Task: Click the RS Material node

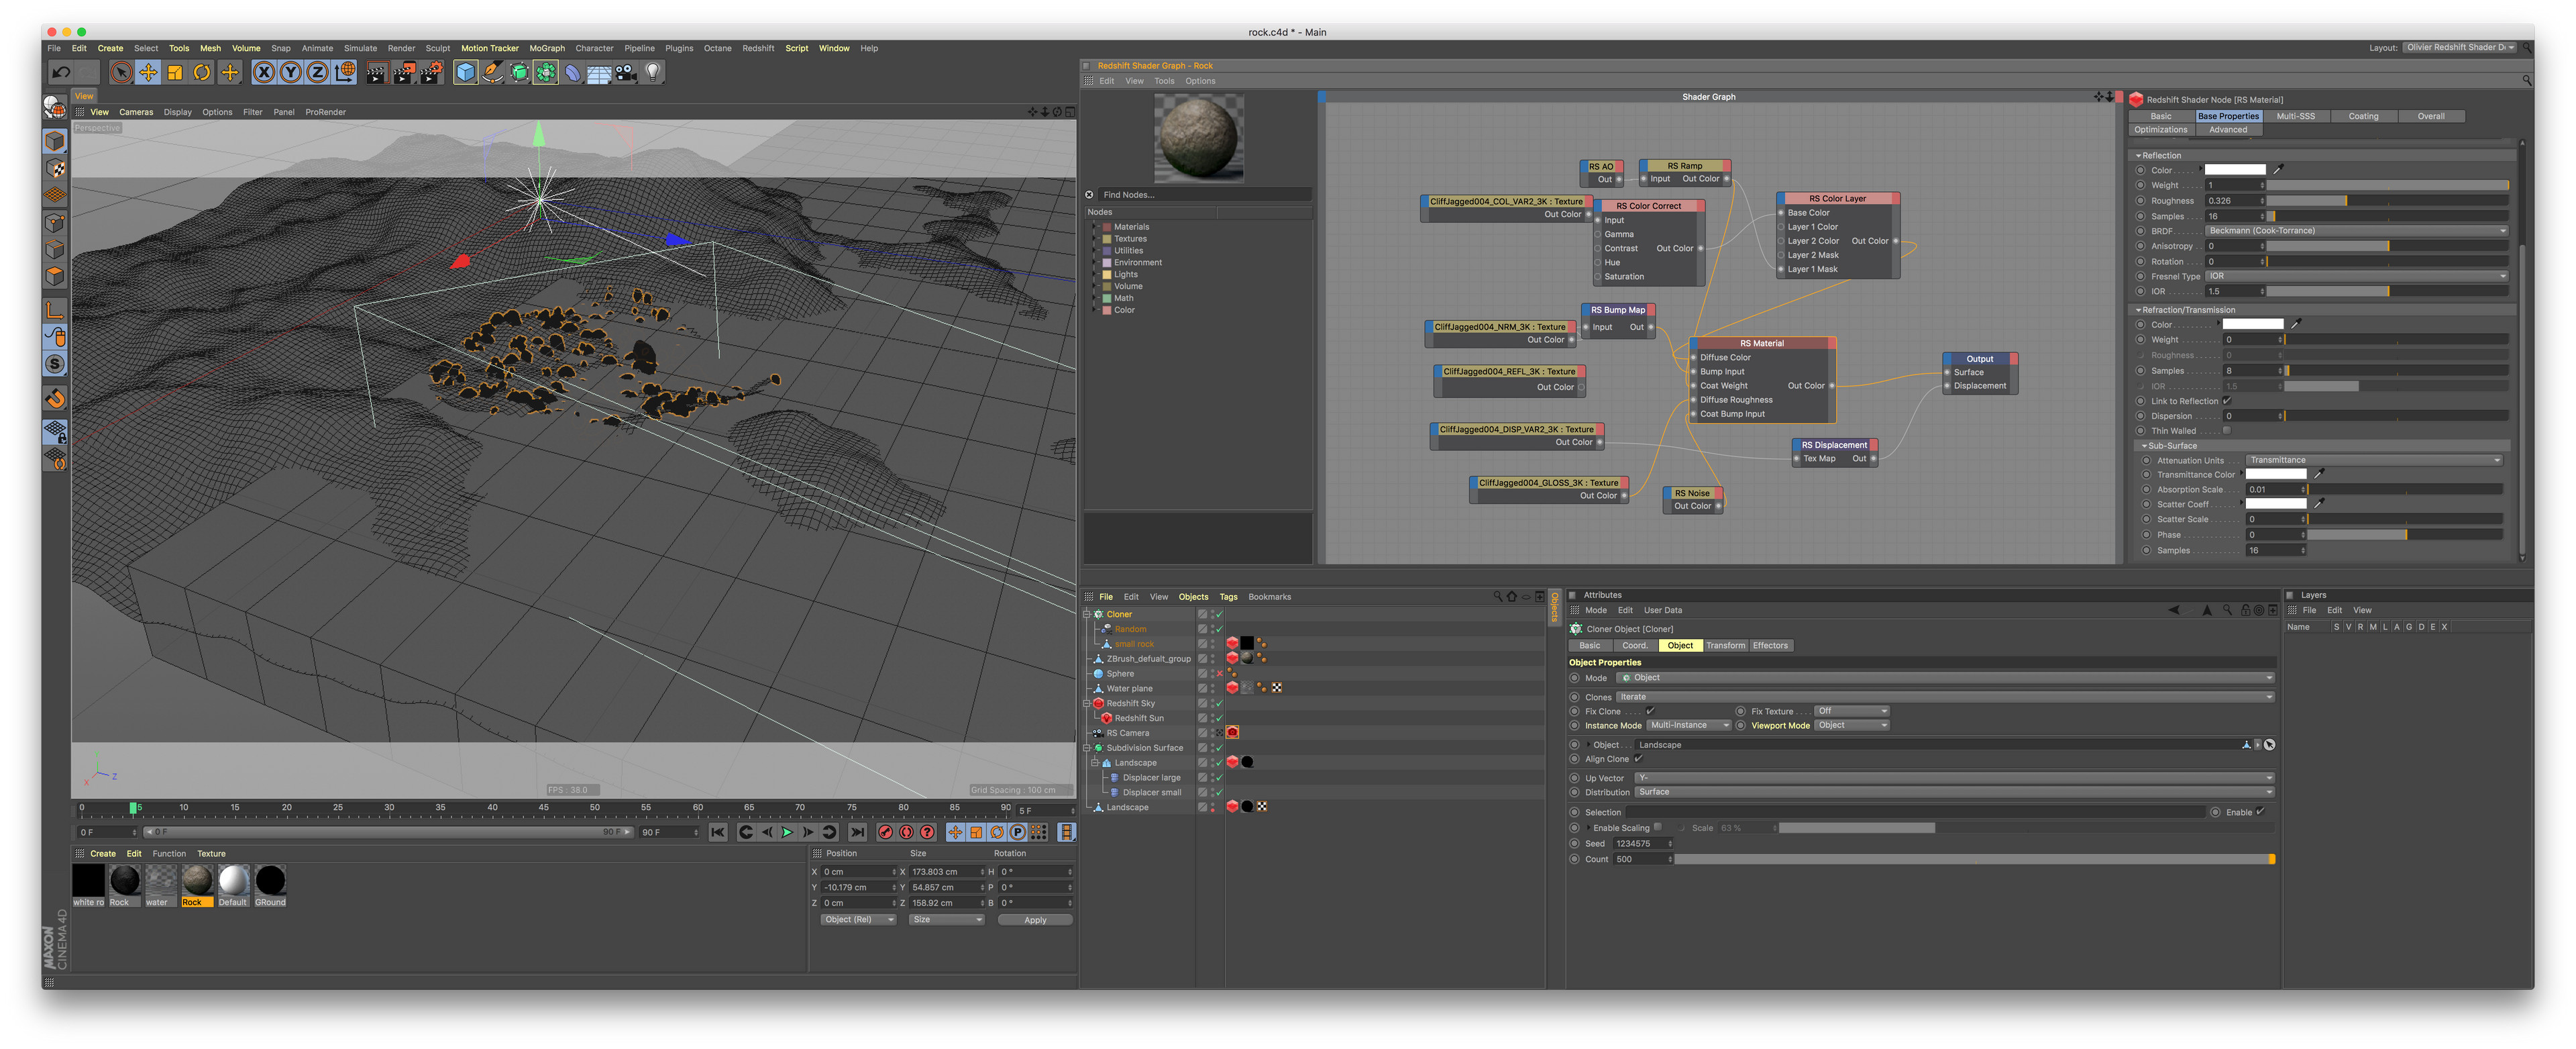Action: pos(1761,379)
